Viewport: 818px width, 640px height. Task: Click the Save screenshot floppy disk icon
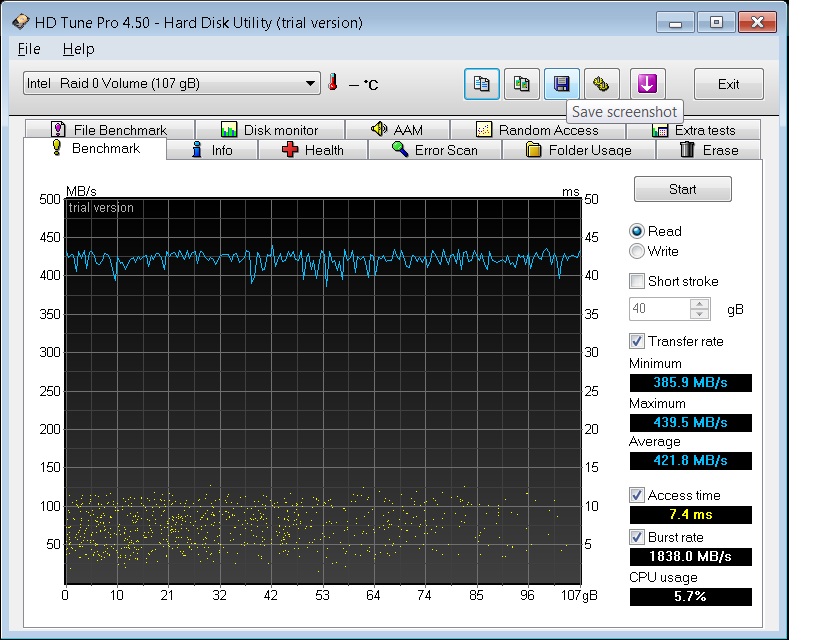point(561,84)
